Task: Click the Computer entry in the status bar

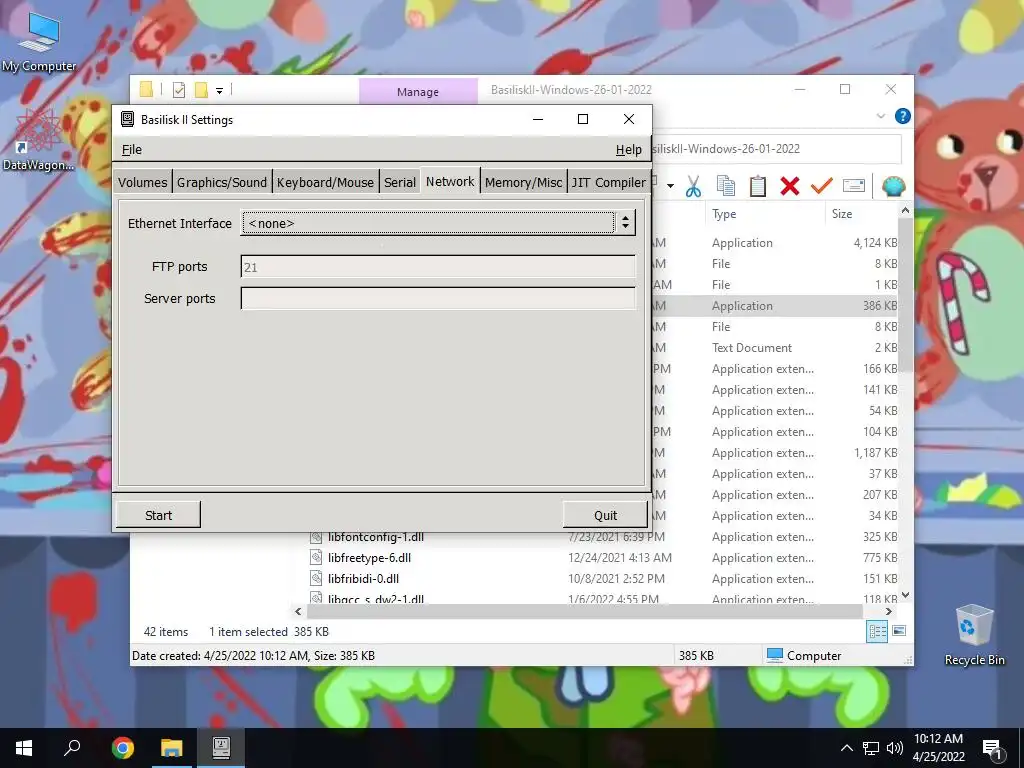Action: pyautogui.click(x=804, y=656)
